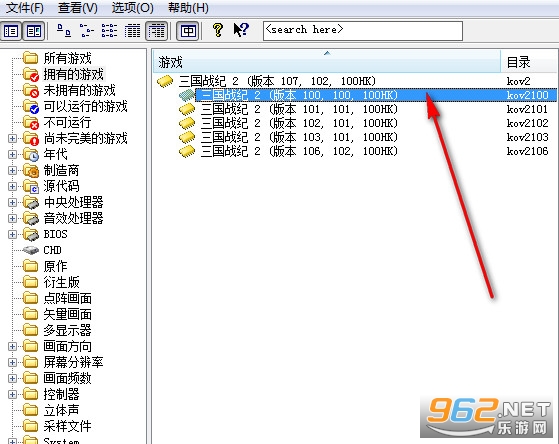Open the 文件(F) menu
Screen dimensions: 559x444
[x=24, y=7]
